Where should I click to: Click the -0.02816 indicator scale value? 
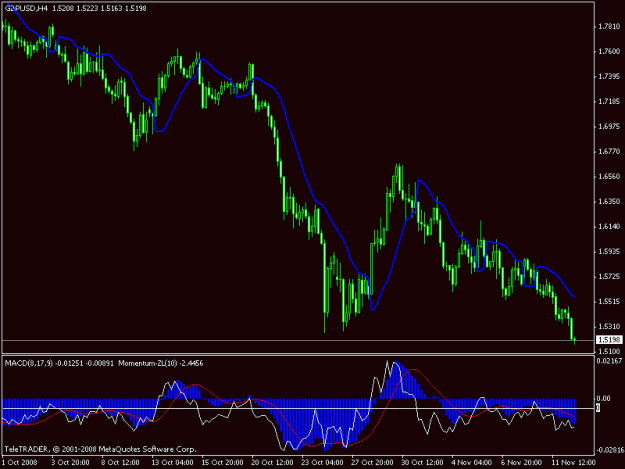[610, 450]
